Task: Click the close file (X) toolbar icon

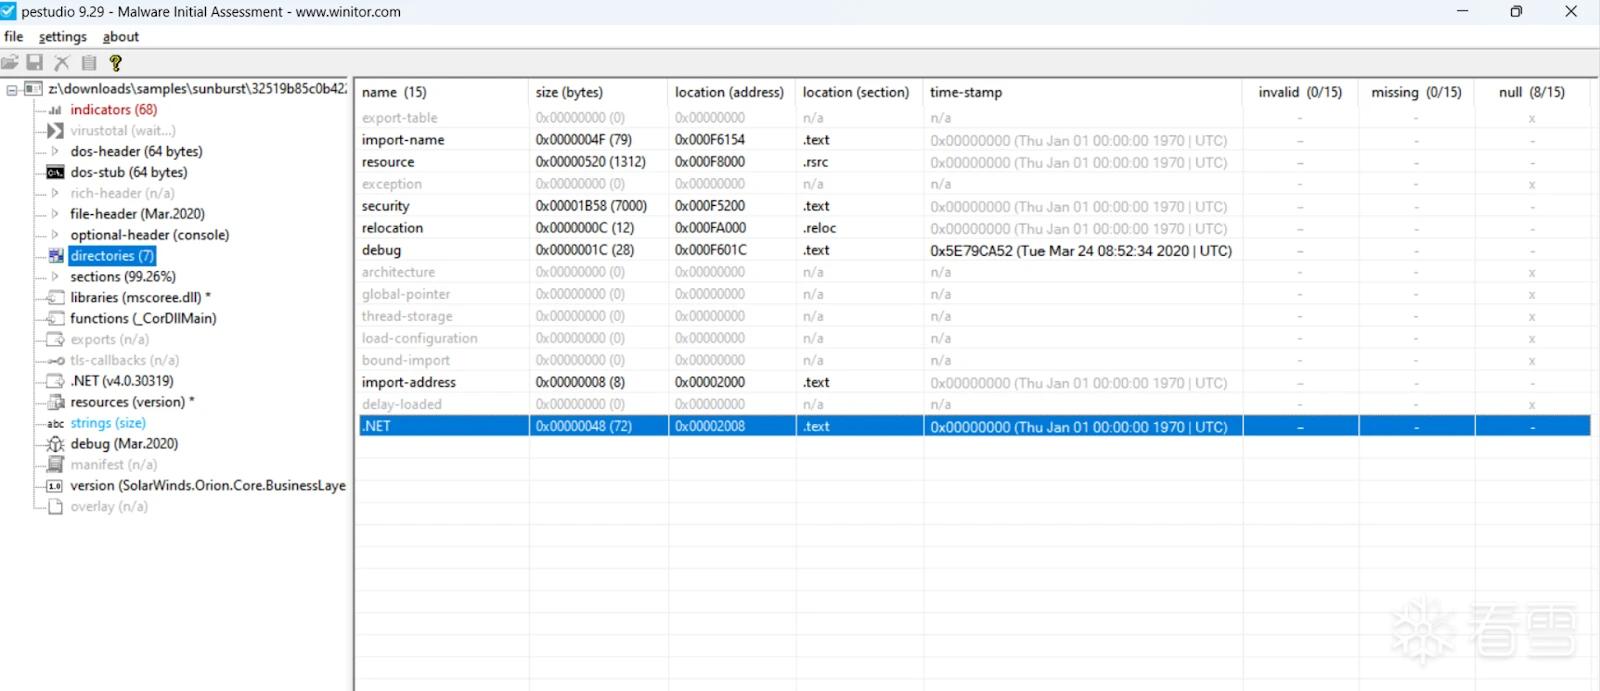Action: coord(62,63)
